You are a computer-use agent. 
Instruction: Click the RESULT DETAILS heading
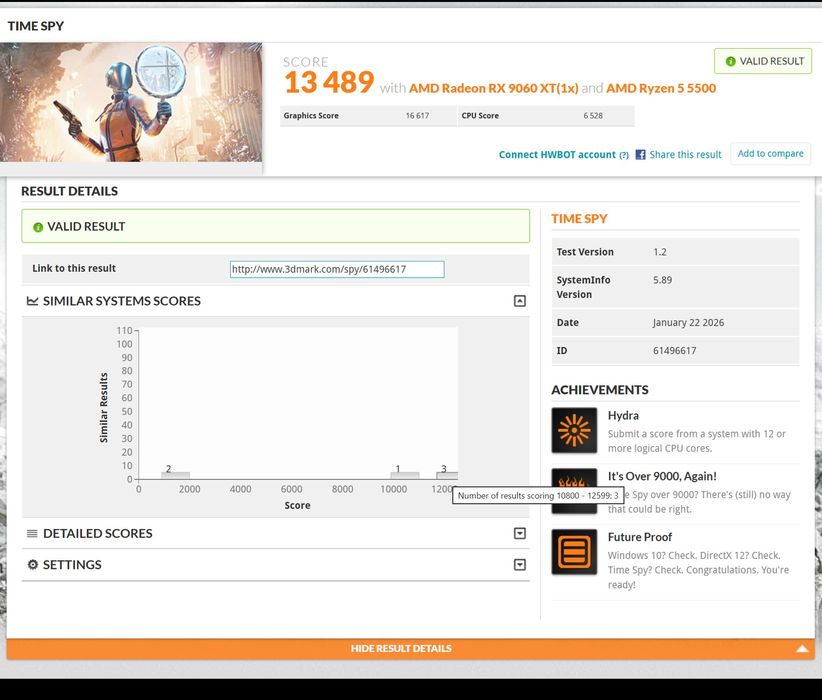[69, 191]
